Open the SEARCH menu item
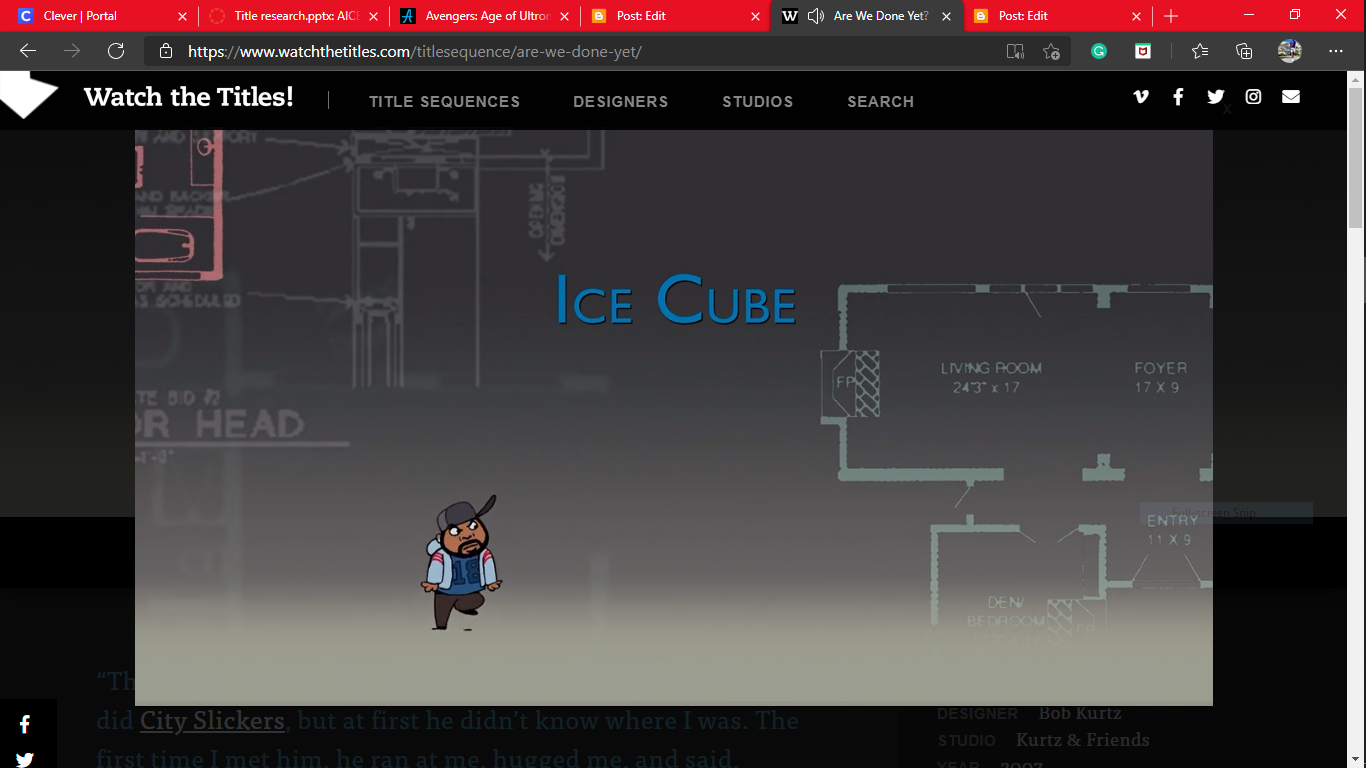The width and height of the screenshot is (1366, 768). pyautogui.click(x=880, y=101)
